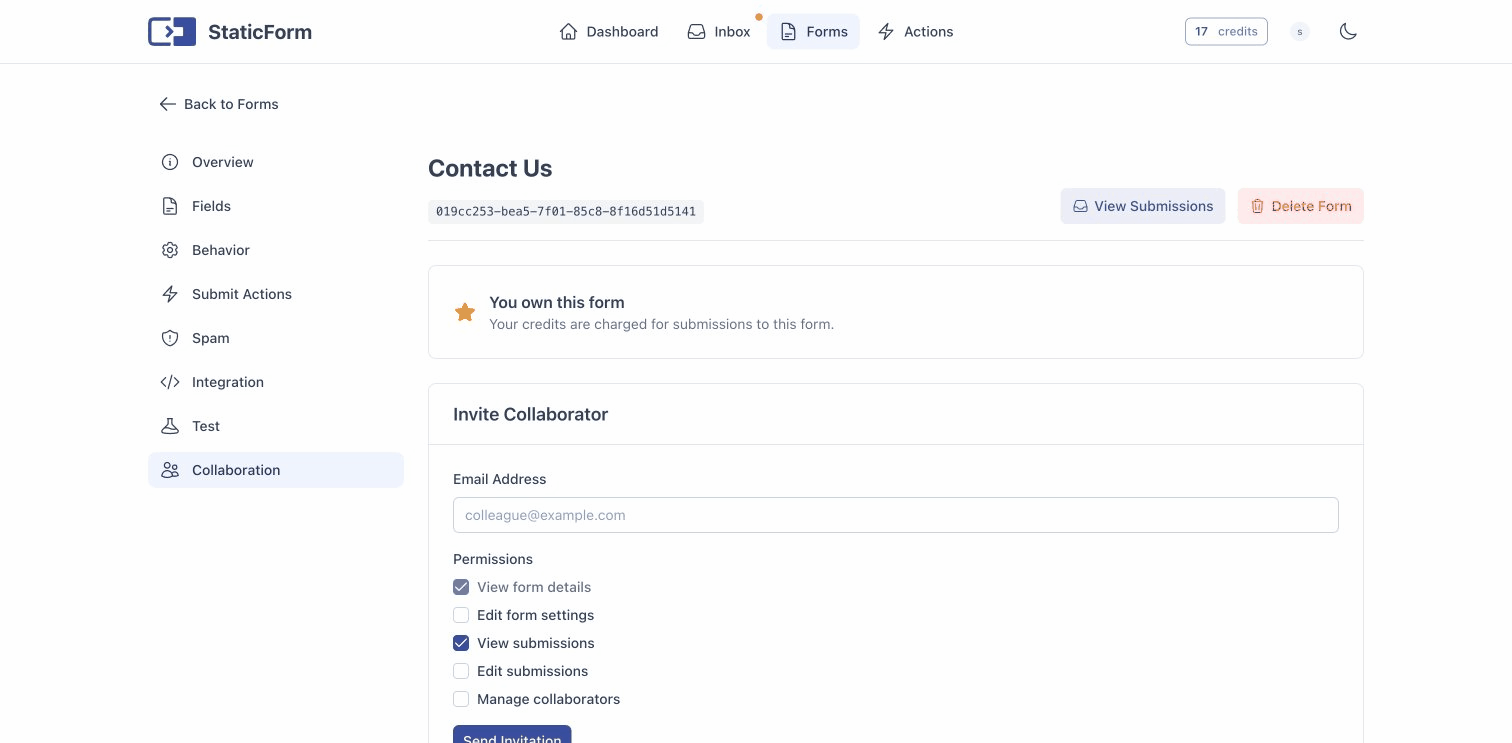Viewport: 1512px width, 743px height.
Task: Click the Test flask icon
Action: click(170, 426)
